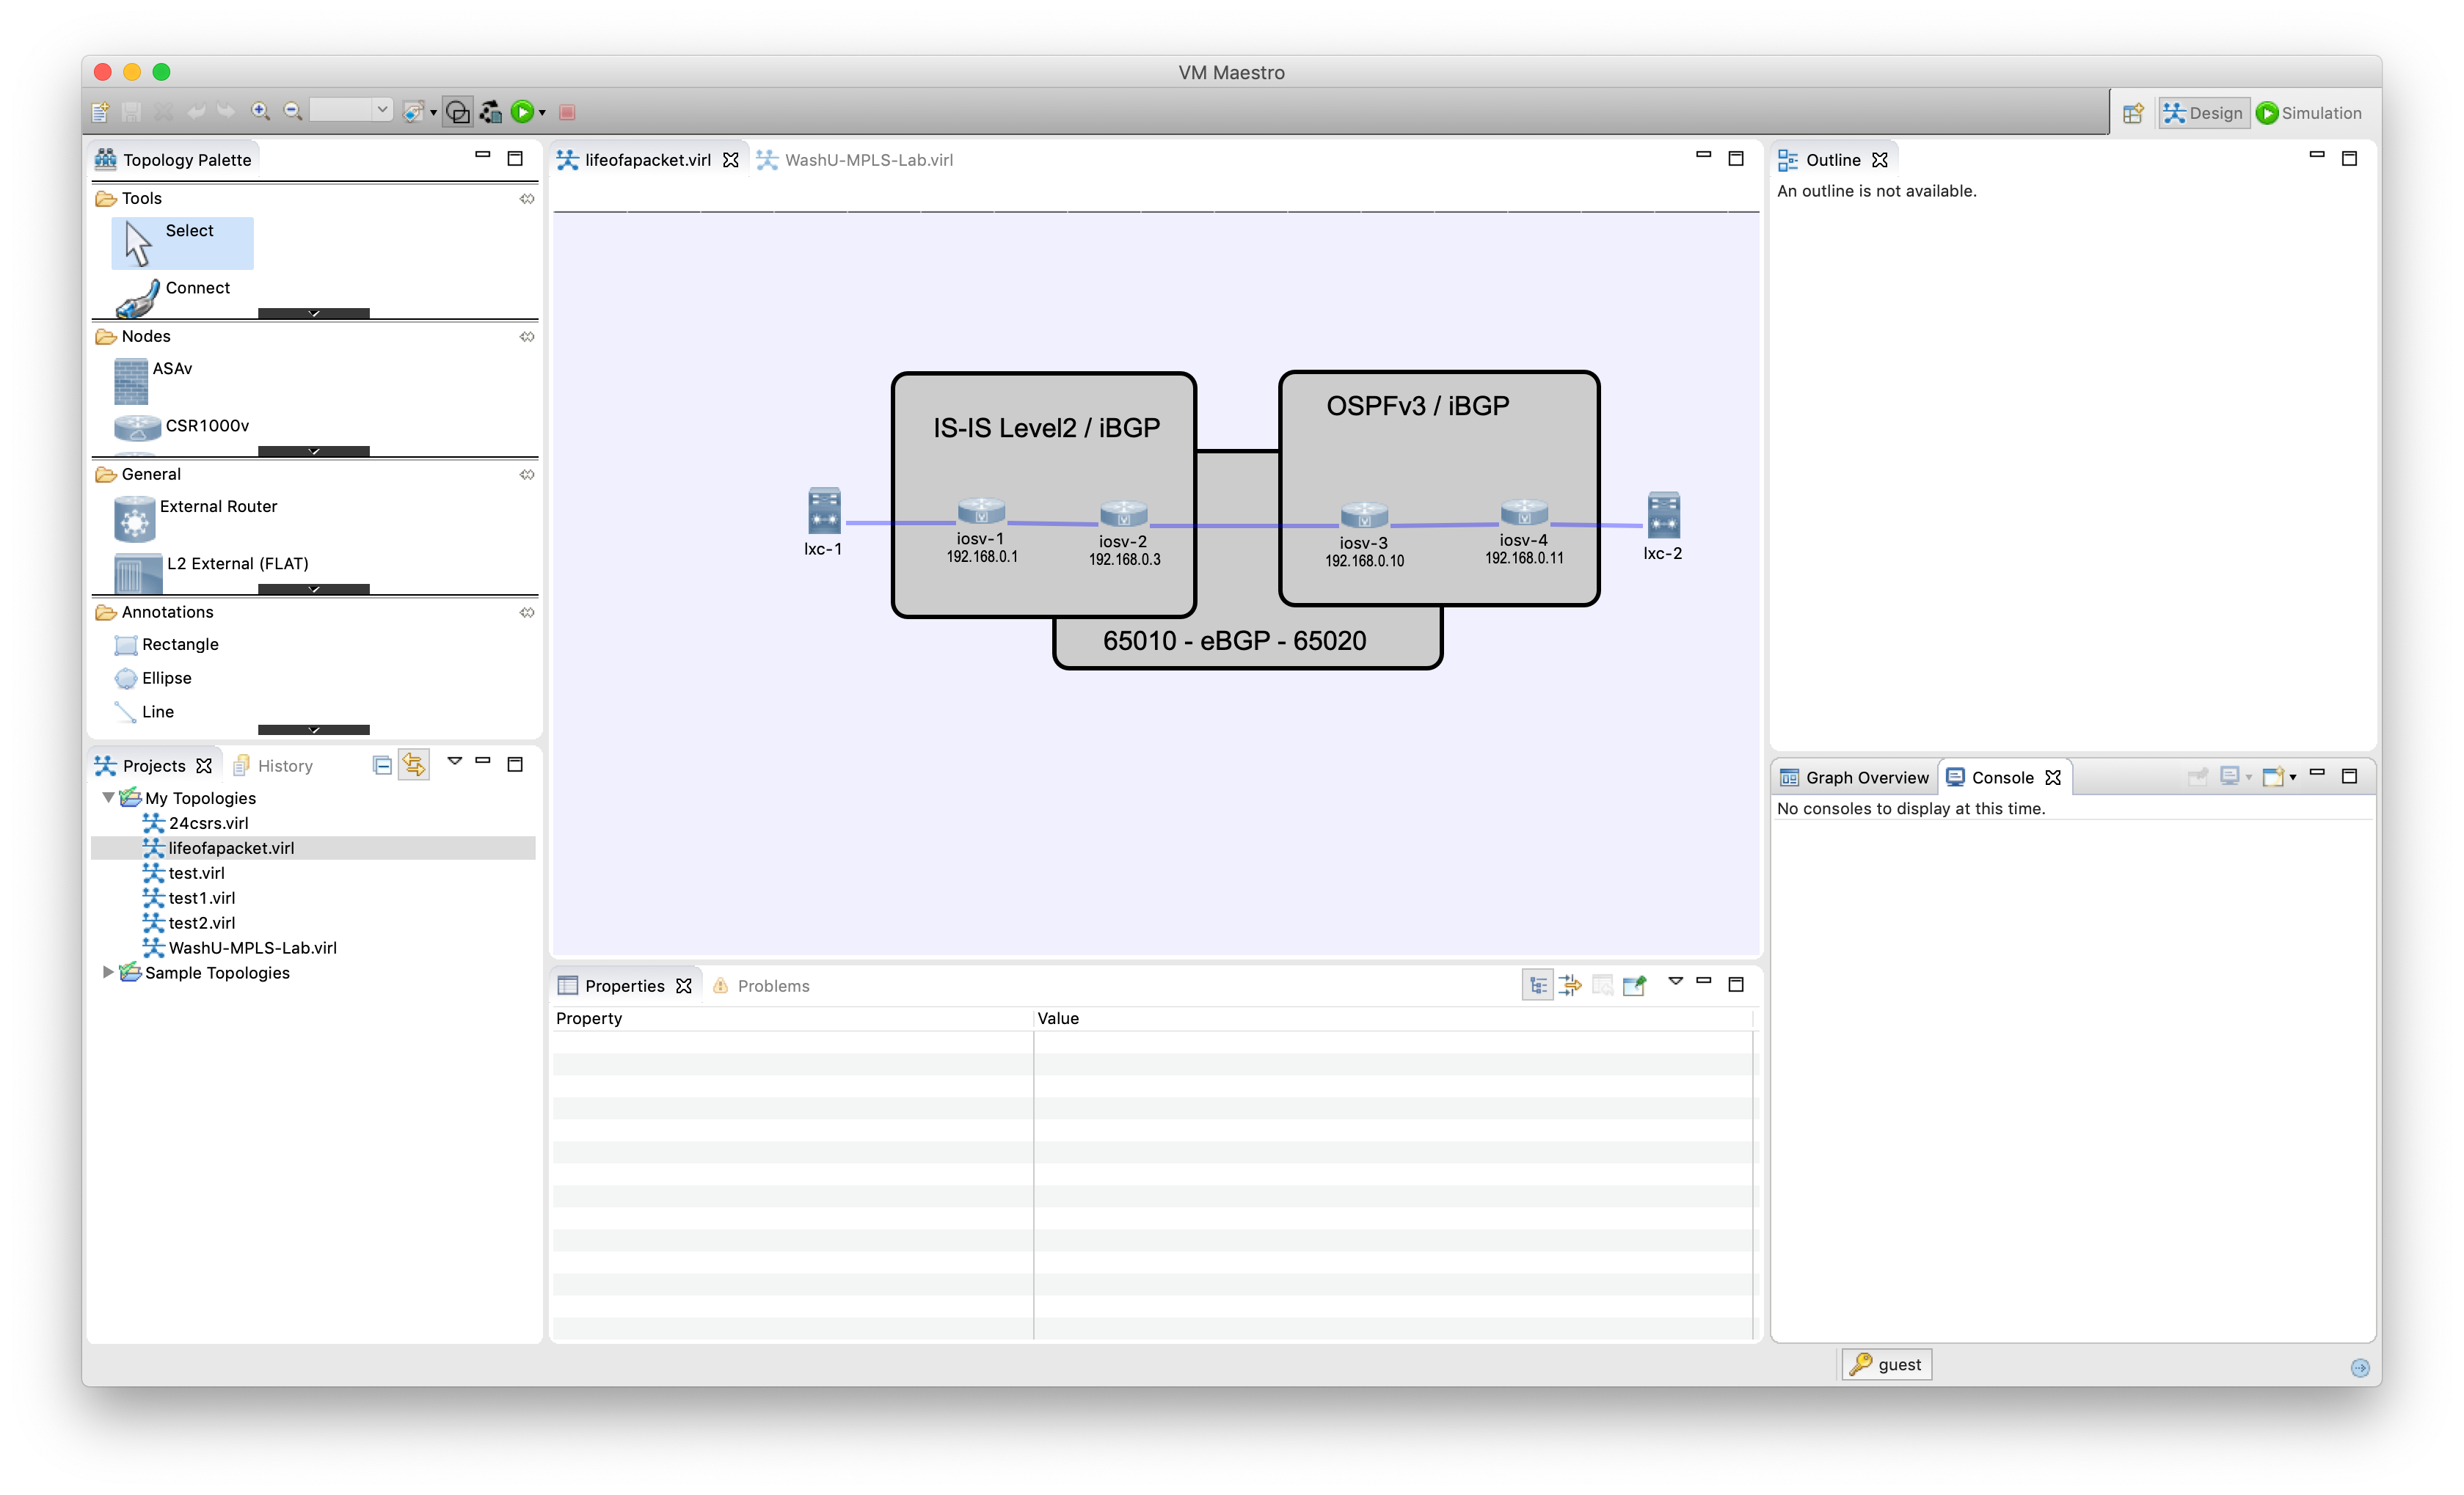2464x1495 pixels.
Task: Click the Problems tab in bottom panel
Action: pos(771,985)
